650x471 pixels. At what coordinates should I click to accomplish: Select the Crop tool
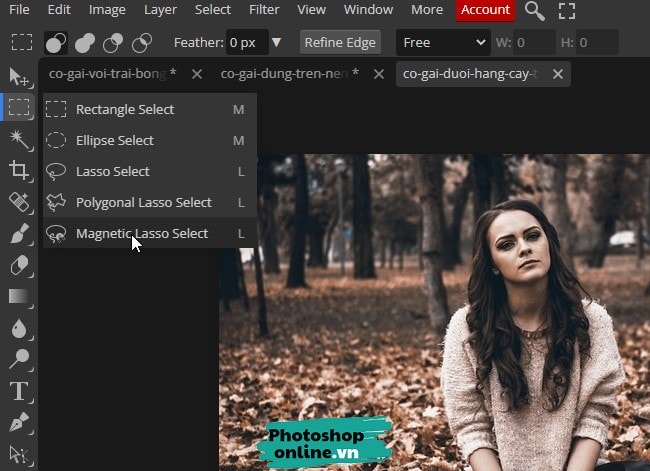tap(18, 170)
